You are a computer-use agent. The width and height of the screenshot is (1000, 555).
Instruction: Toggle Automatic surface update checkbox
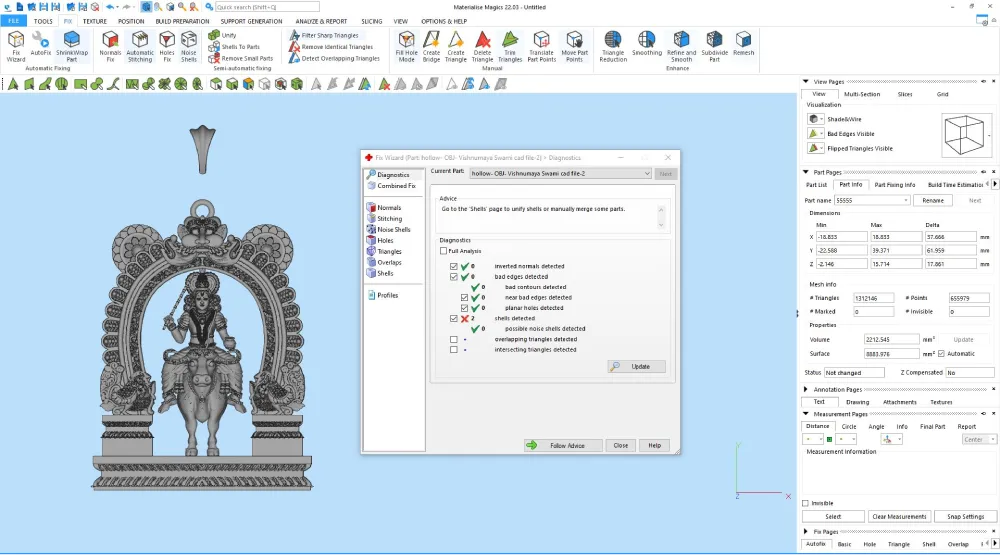pos(941,354)
